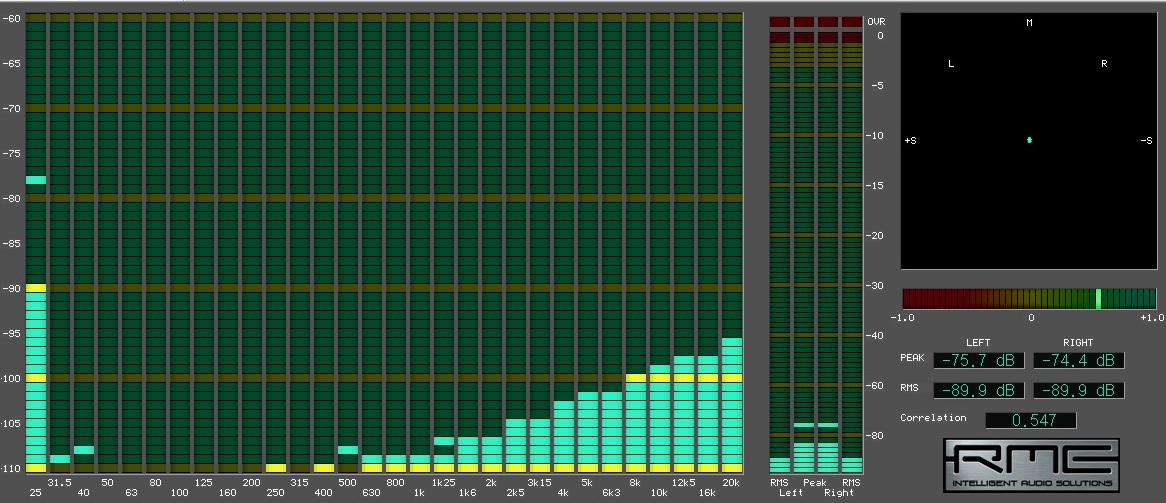The image size is (1166, 503).
Task: Click the OVR label on level meter
Action: click(876, 22)
